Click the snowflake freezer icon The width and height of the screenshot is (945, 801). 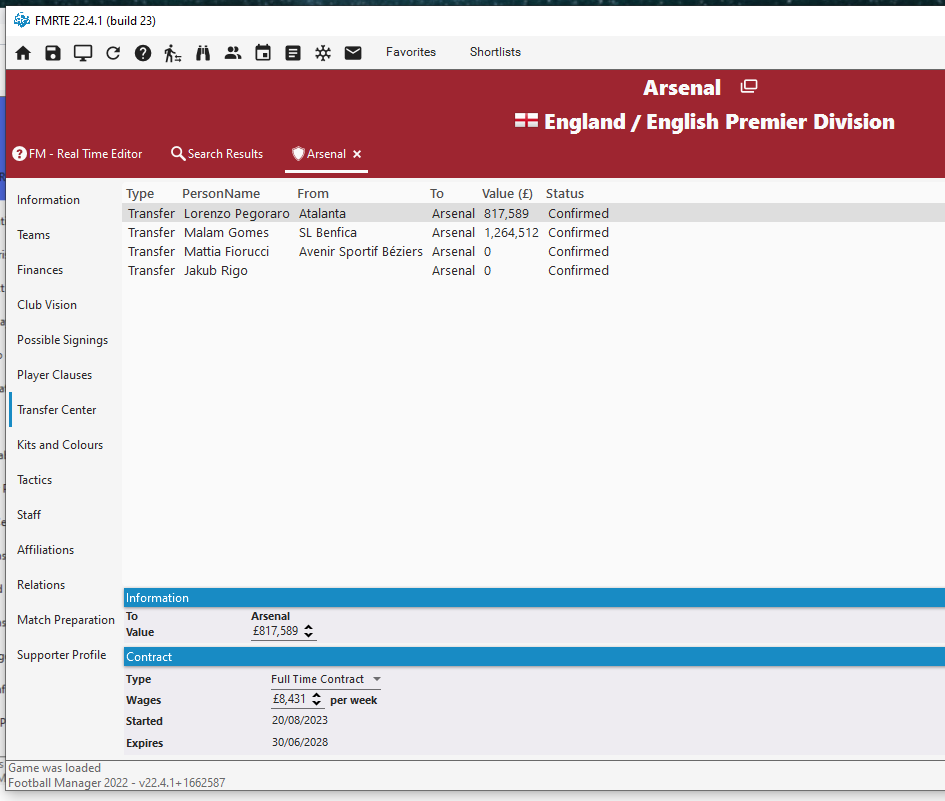323,53
